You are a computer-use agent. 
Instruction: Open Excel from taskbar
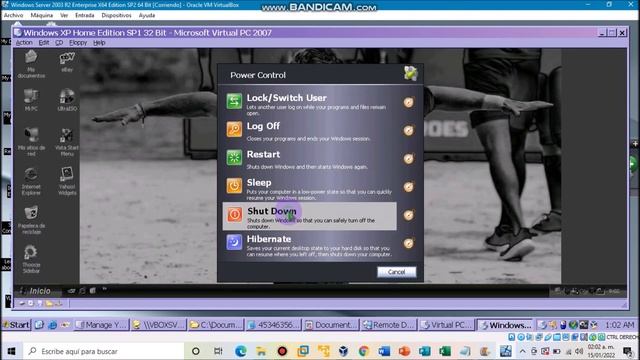coord(445,351)
